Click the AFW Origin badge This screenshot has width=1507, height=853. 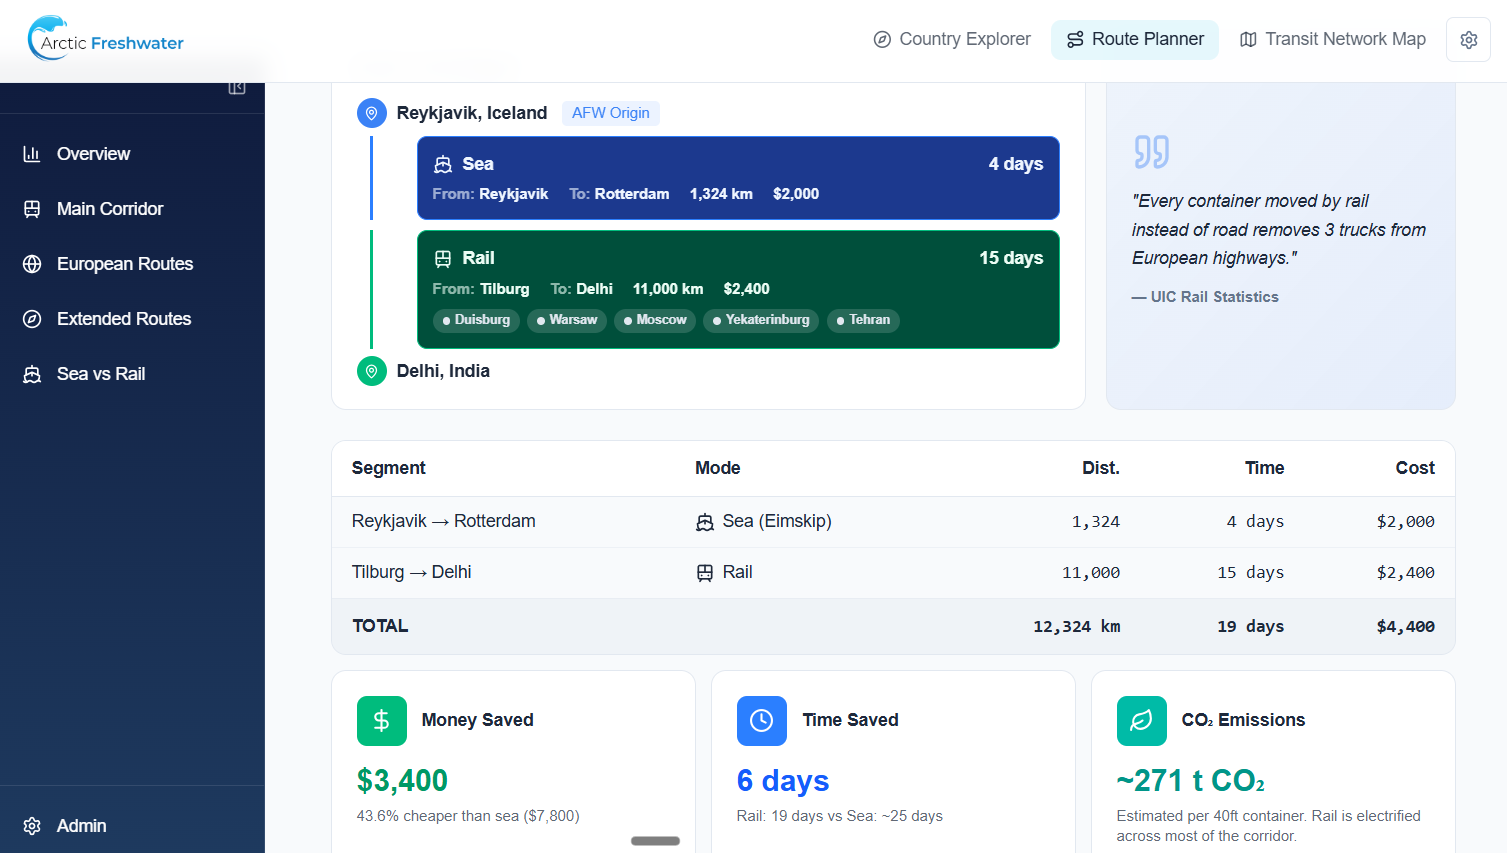click(x=610, y=113)
